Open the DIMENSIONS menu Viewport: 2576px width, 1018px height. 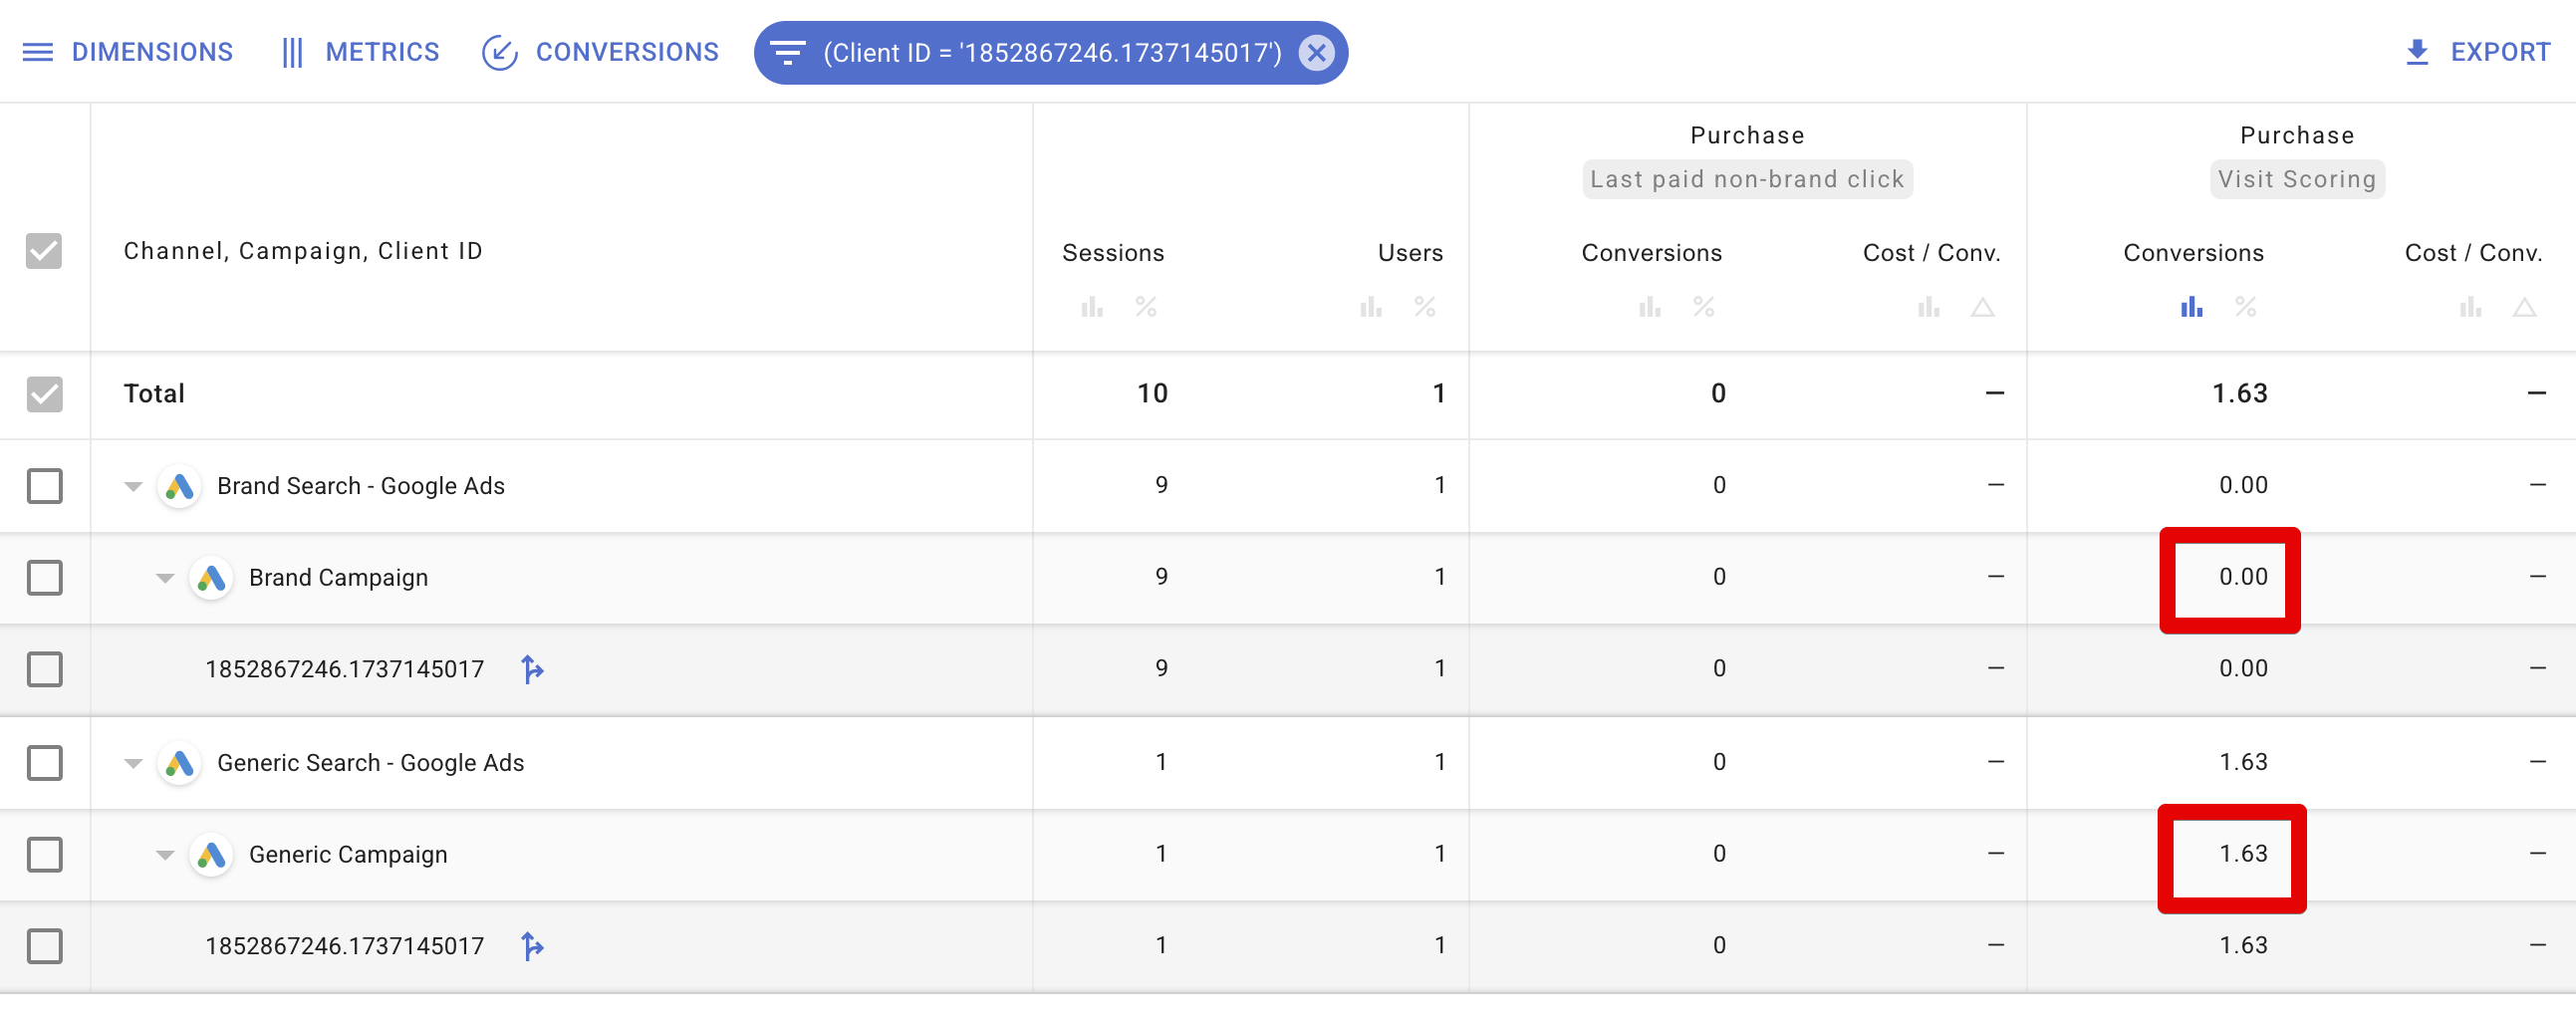click(151, 51)
